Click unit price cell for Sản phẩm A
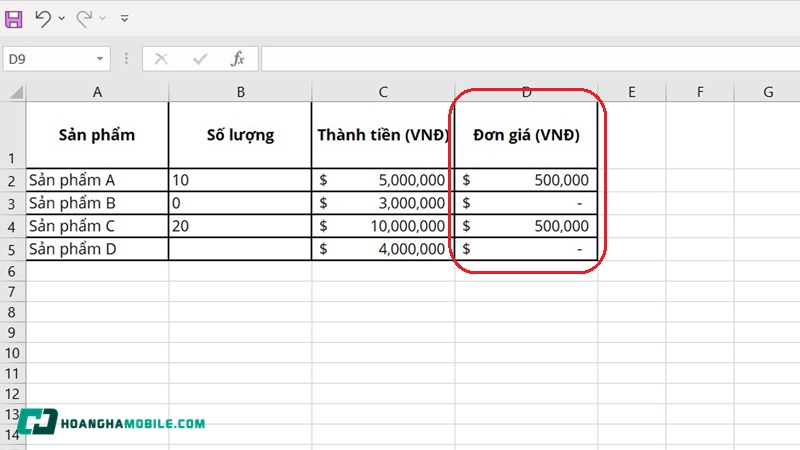The width and height of the screenshot is (800, 450). pos(526,180)
